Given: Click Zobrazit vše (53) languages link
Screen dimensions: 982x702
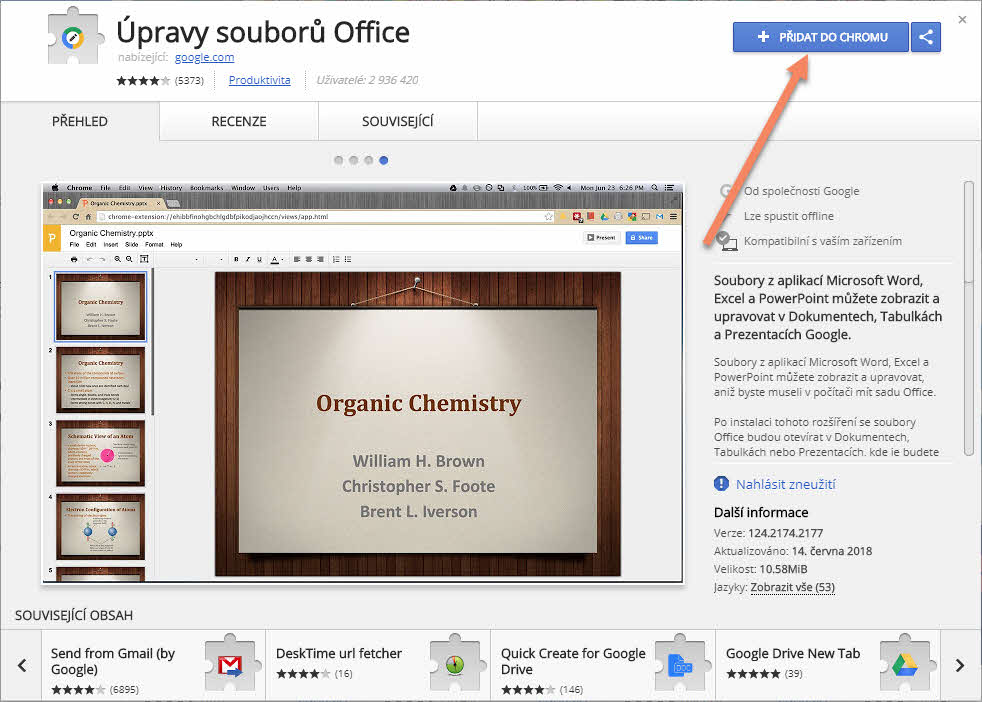Looking at the screenshot, I should 792,587.
